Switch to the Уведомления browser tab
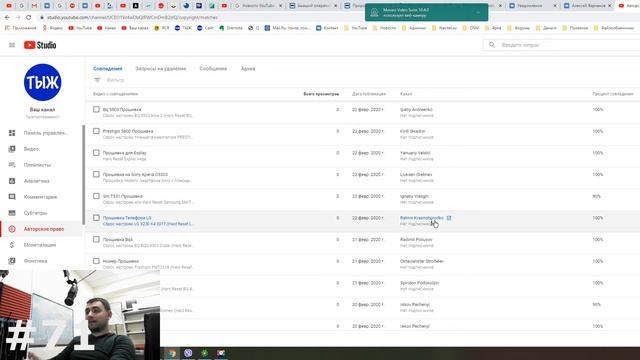 point(533,6)
